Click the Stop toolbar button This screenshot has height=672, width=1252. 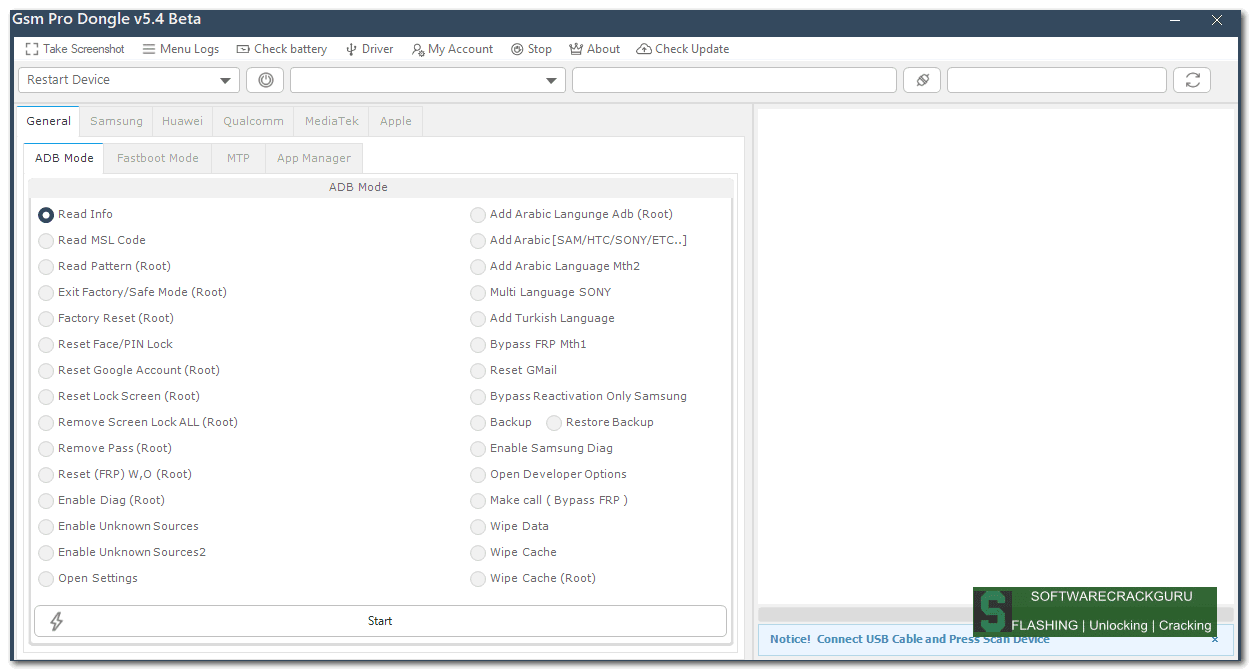tap(531, 49)
